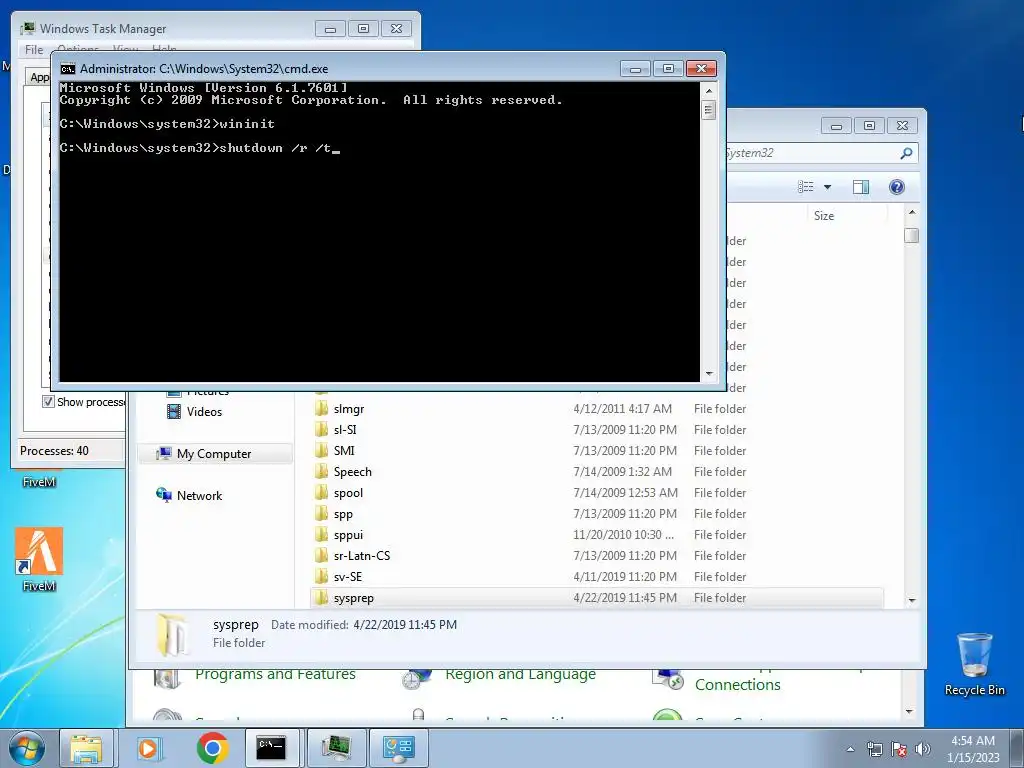This screenshot has width=1024, height=768.
Task: Select Network in Explorer navigation pane
Action: (199, 496)
